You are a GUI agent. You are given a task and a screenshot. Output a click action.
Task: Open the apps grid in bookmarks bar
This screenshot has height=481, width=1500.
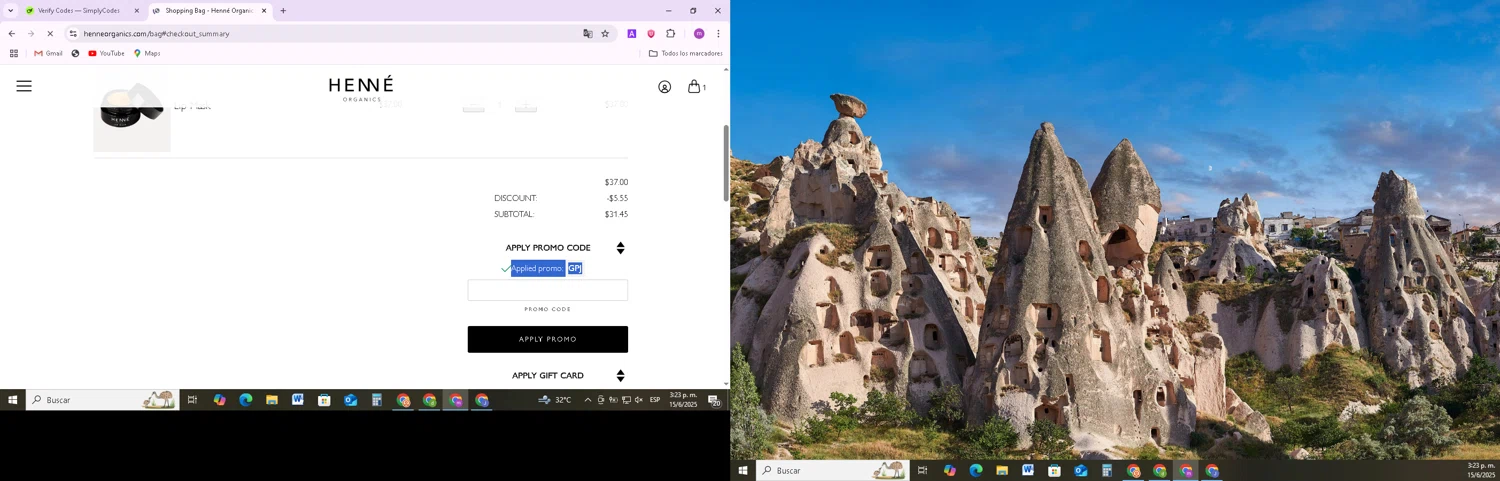click(14, 54)
